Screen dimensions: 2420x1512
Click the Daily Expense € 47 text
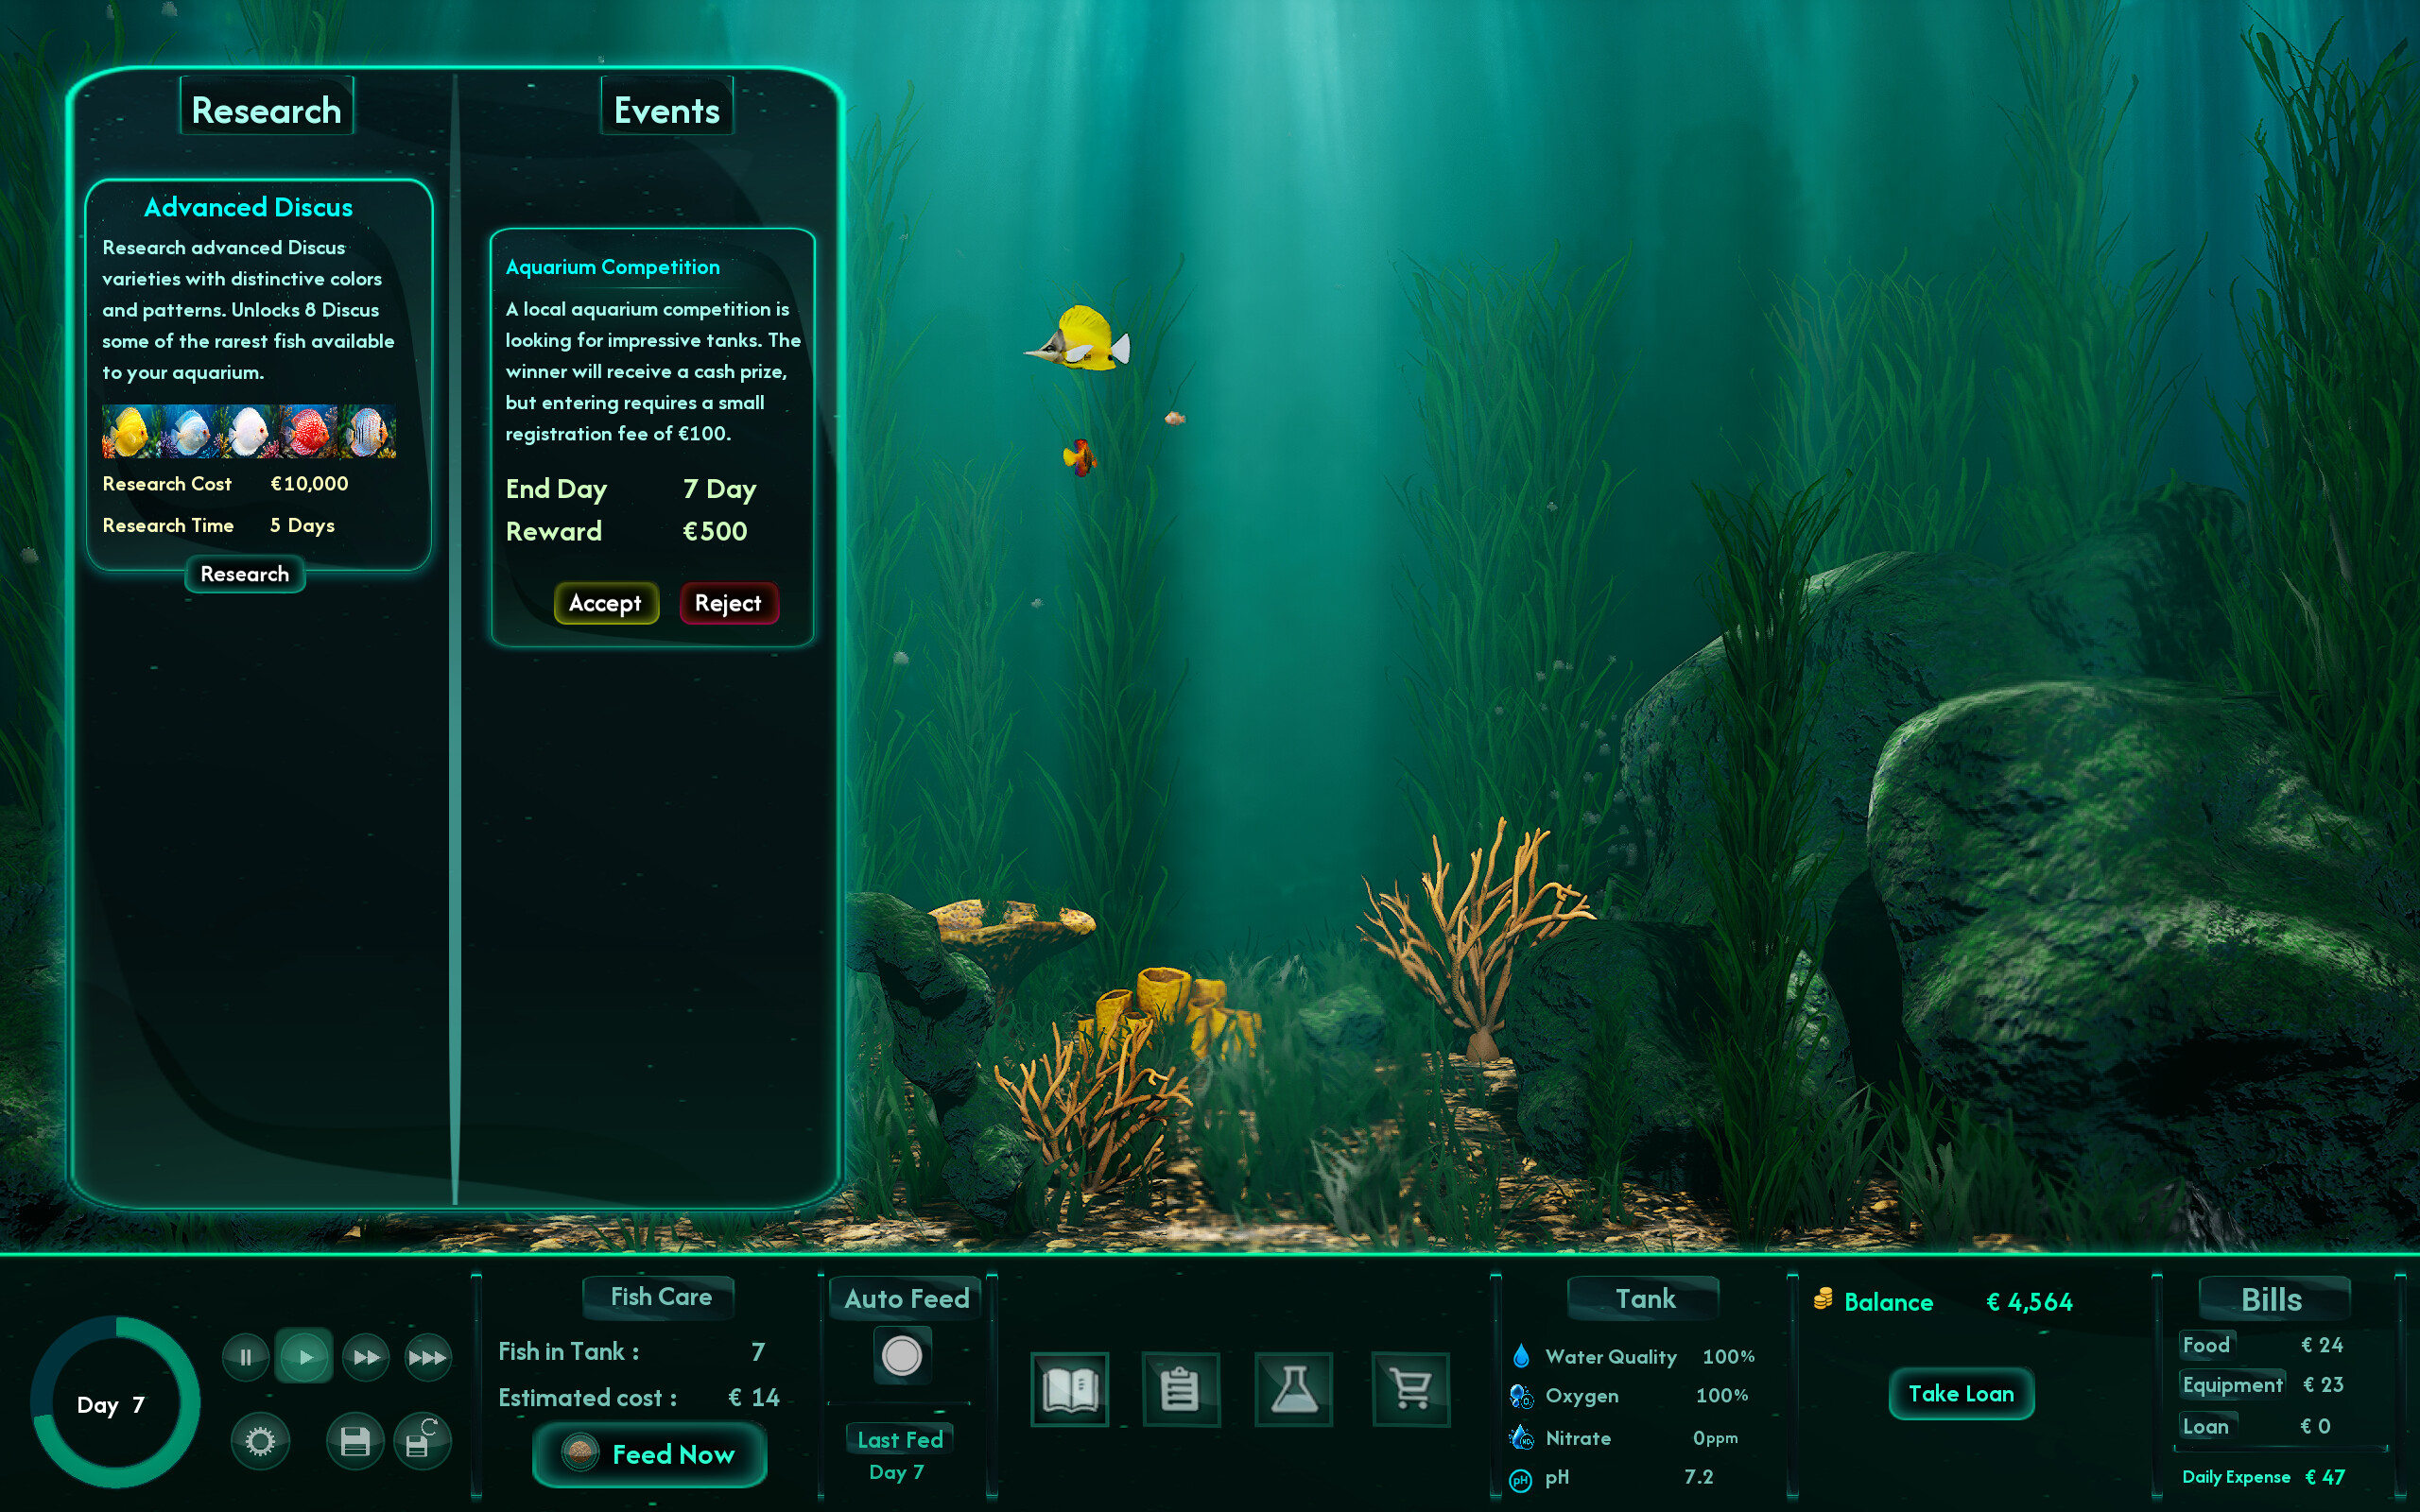(x=2263, y=1477)
